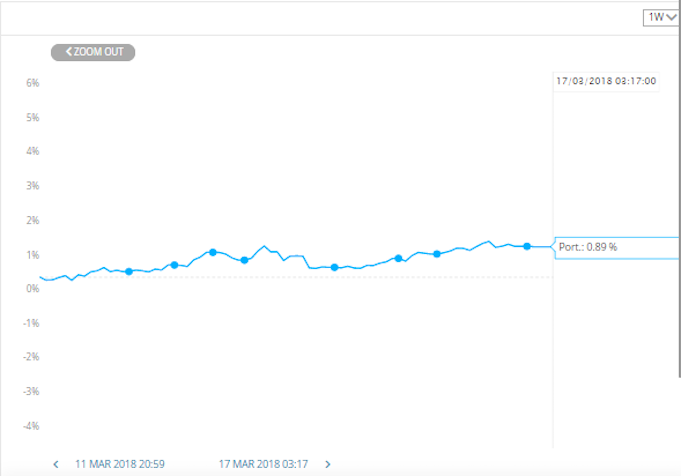Go to next period with right arrow
The image size is (681, 476).
pos(328,464)
